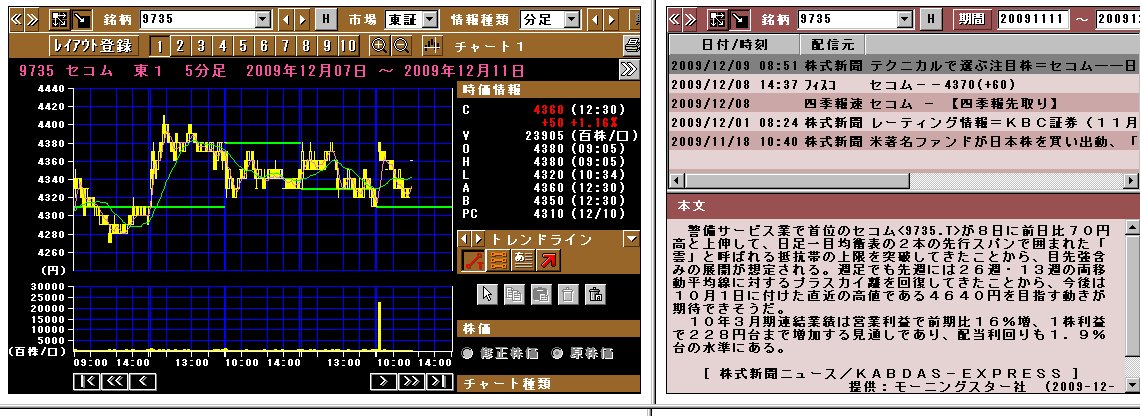Select trend line drawing tool
This screenshot has width=1140, height=416.
[x=473, y=260]
